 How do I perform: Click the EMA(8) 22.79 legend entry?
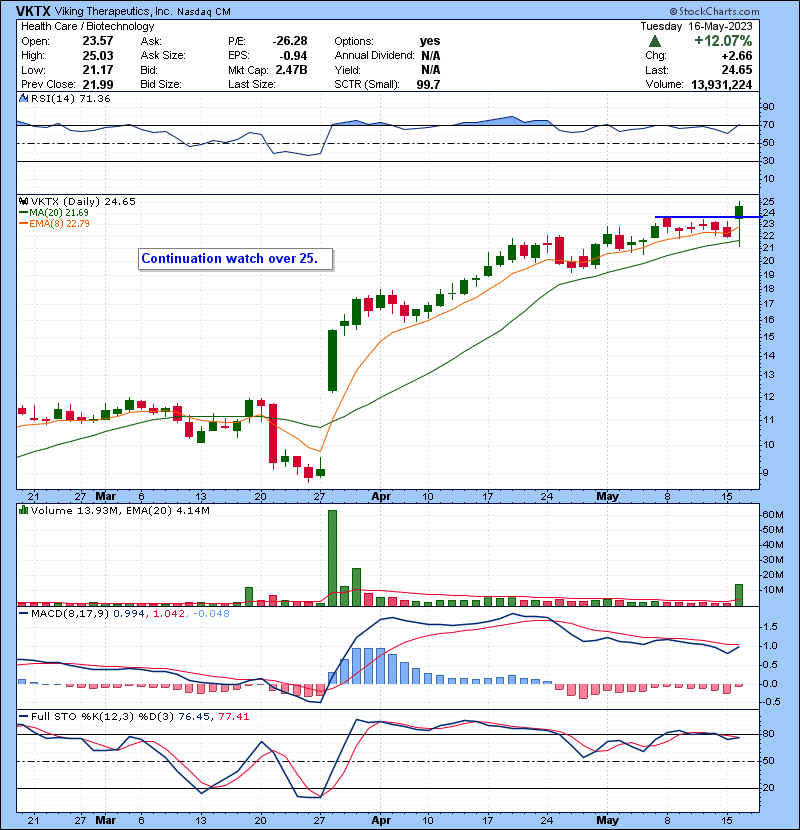(x=54, y=223)
